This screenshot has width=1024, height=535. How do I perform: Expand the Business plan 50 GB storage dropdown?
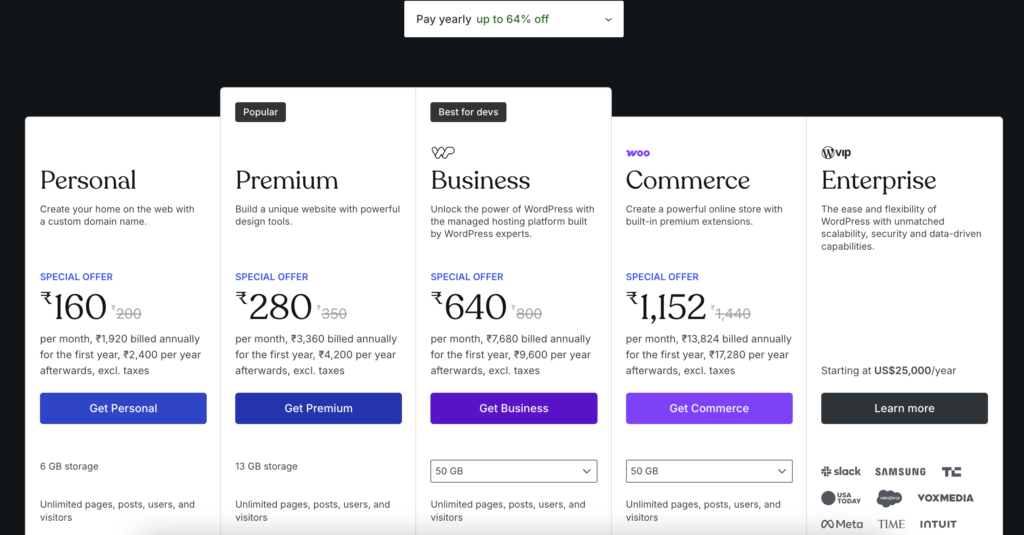point(514,471)
